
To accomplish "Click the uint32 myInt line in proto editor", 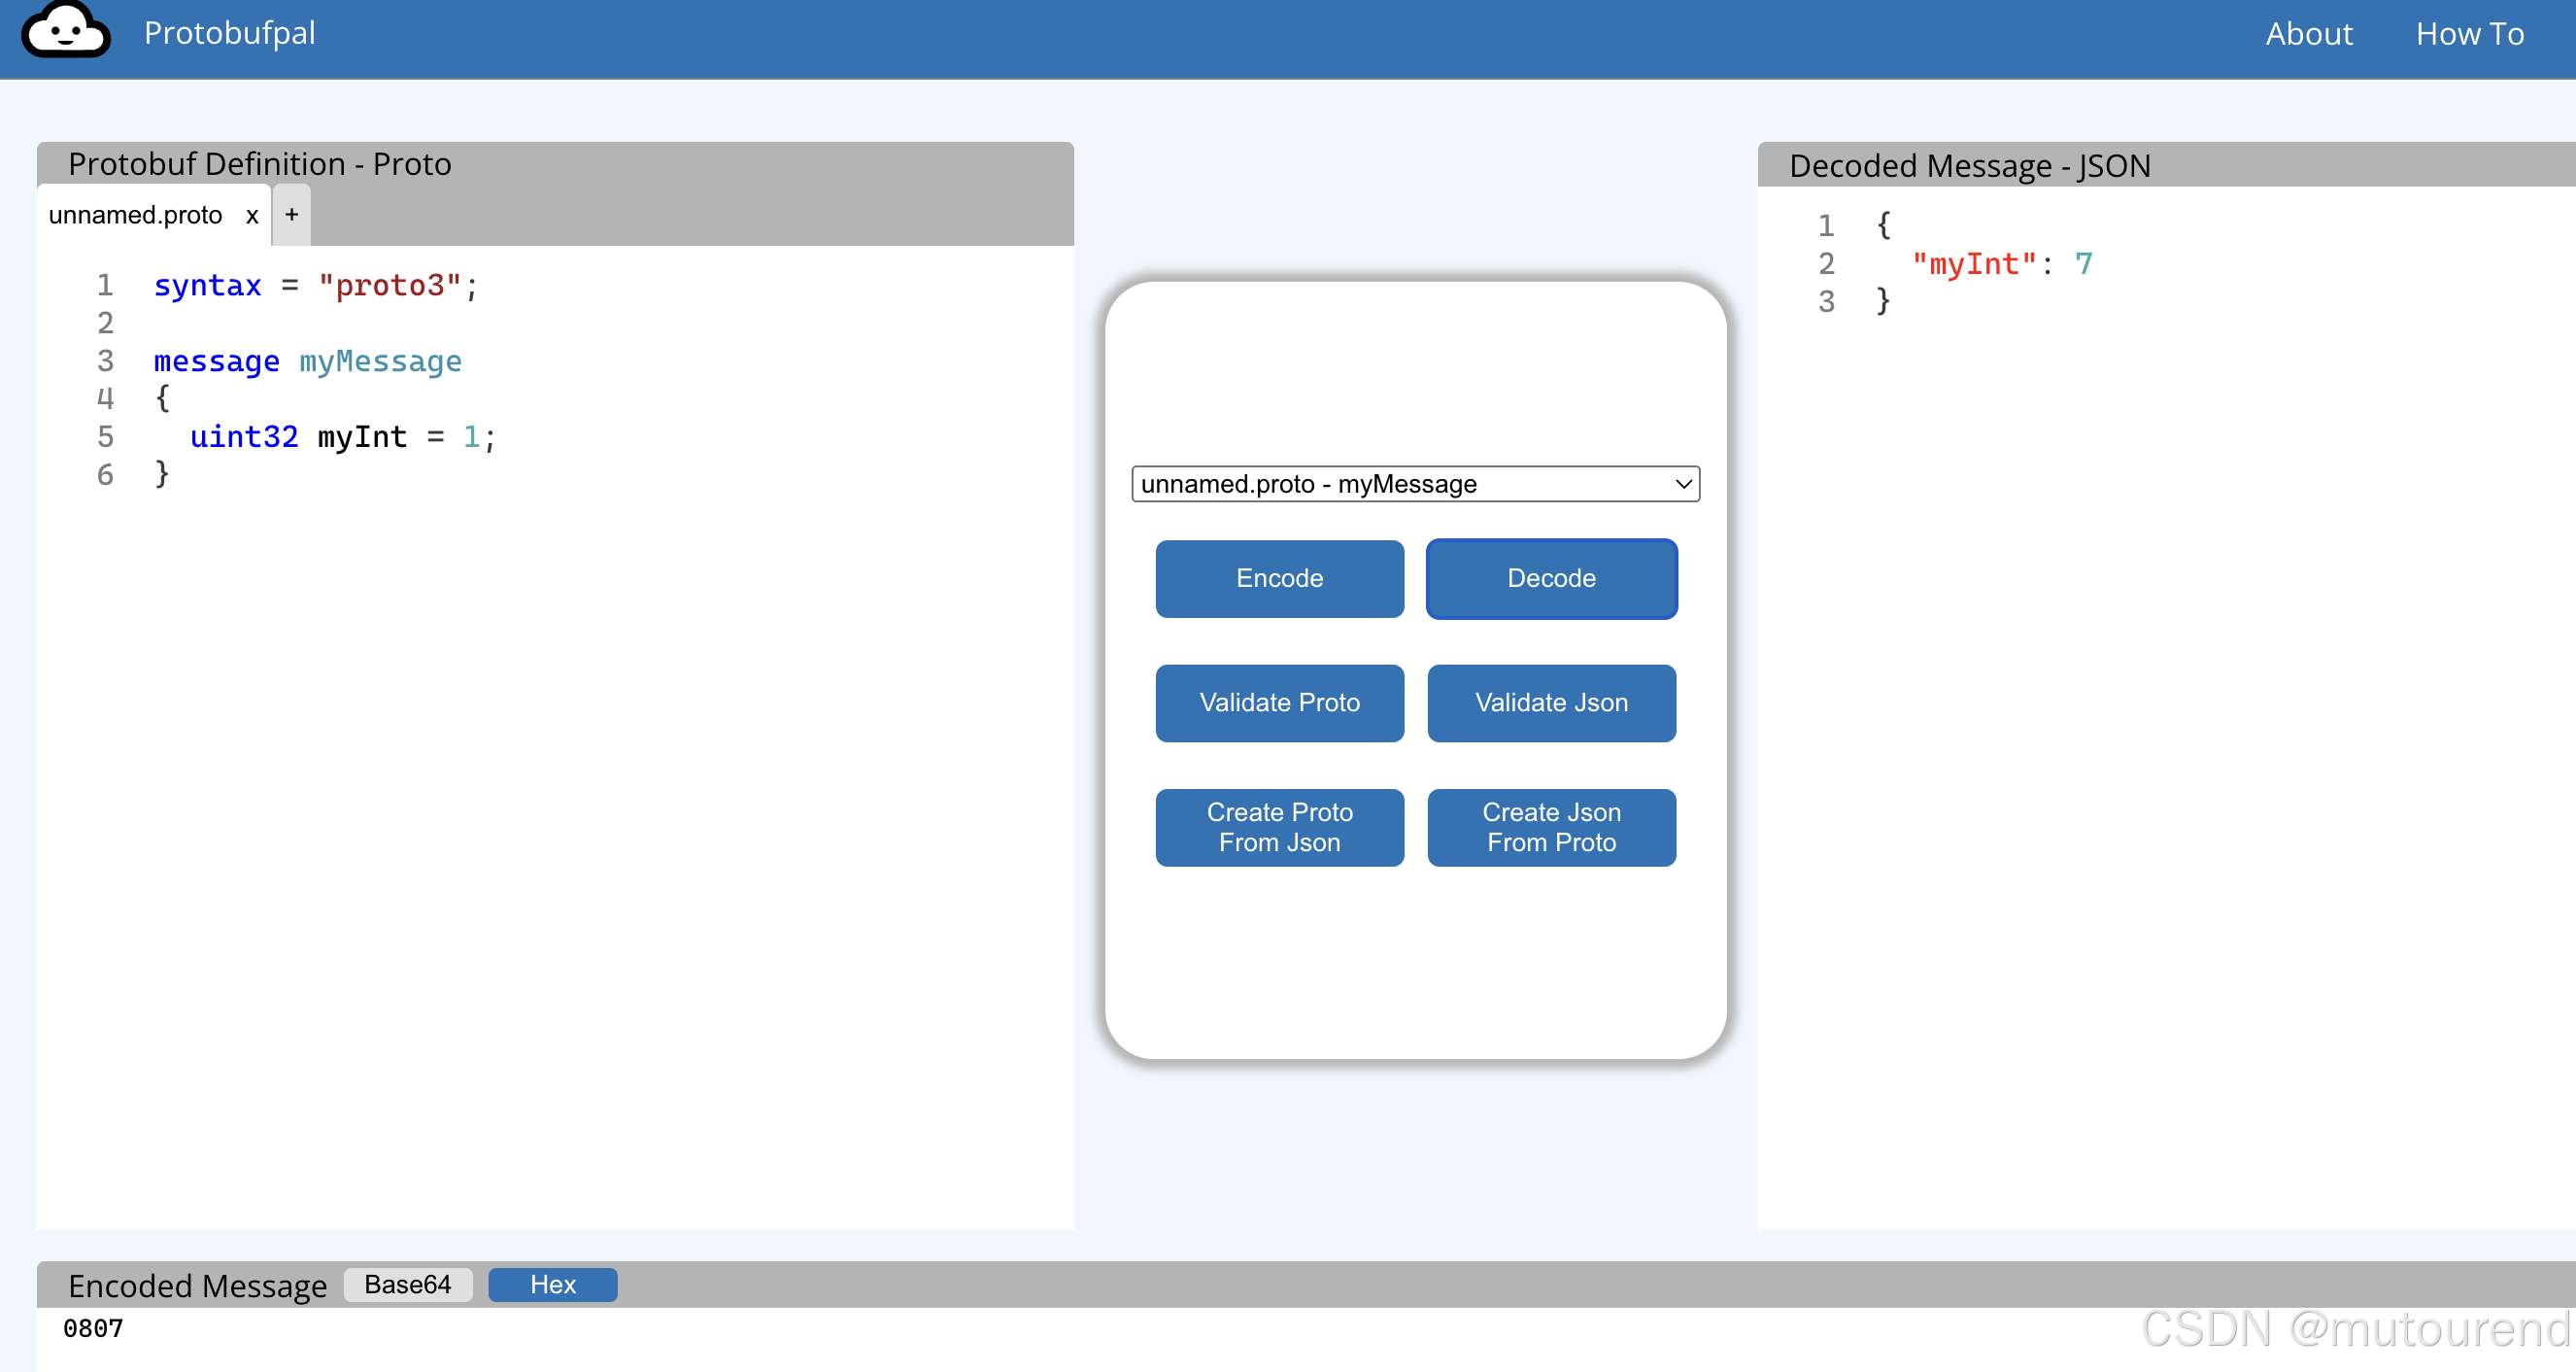I will click(342, 437).
